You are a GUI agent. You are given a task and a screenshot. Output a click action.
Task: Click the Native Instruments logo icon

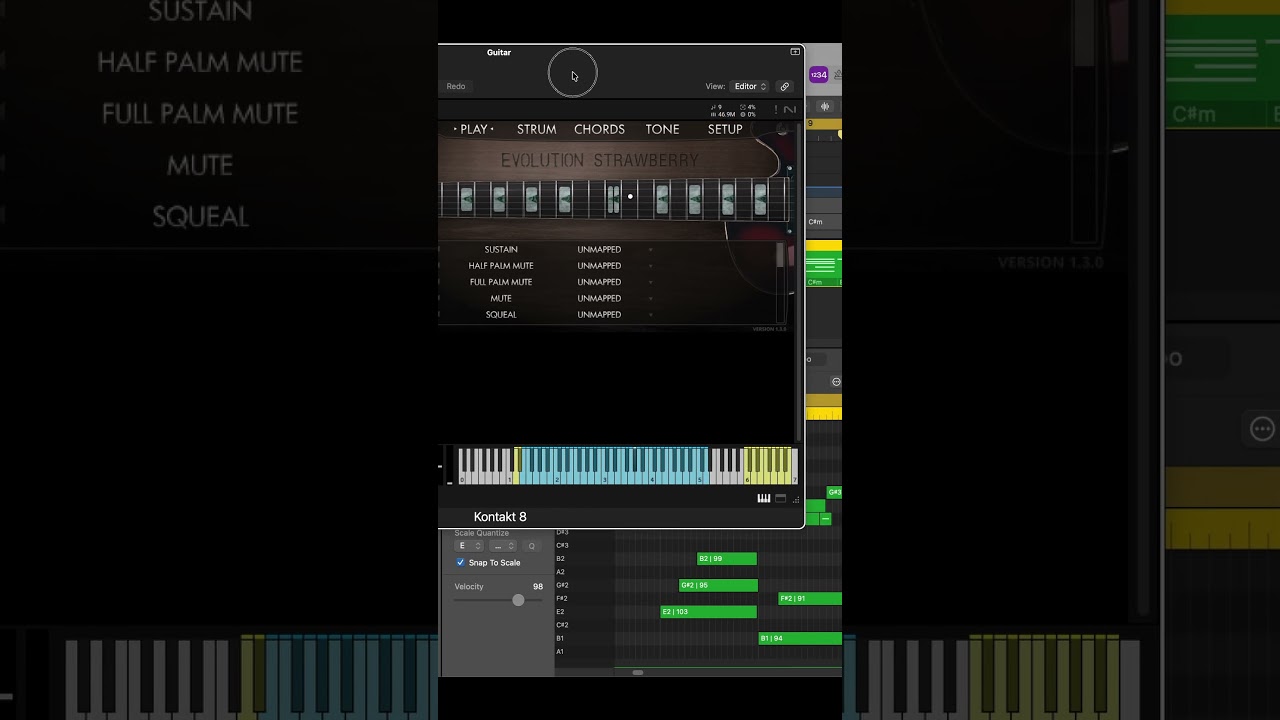click(790, 109)
